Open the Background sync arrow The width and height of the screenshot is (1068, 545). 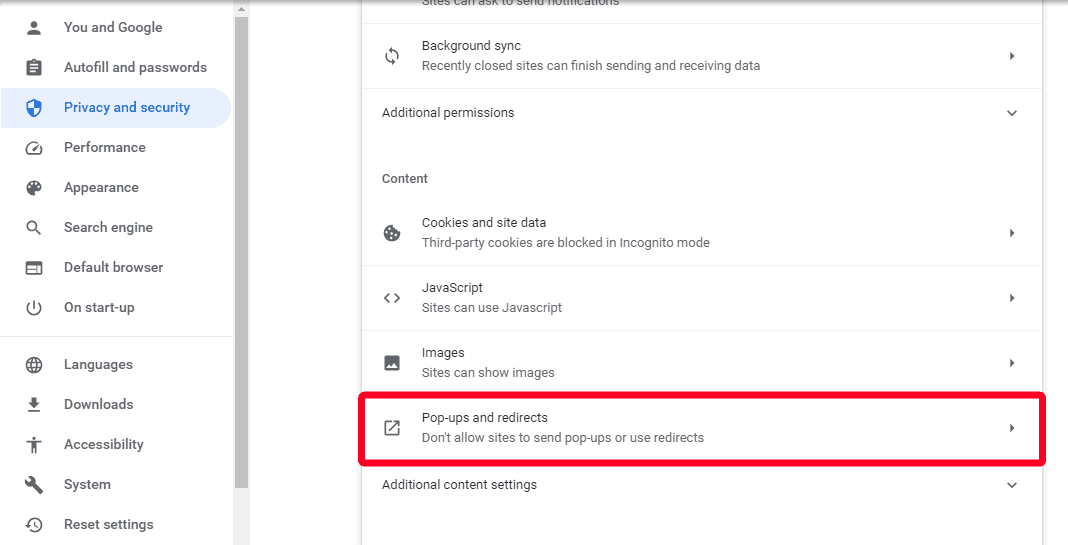(1011, 56)
